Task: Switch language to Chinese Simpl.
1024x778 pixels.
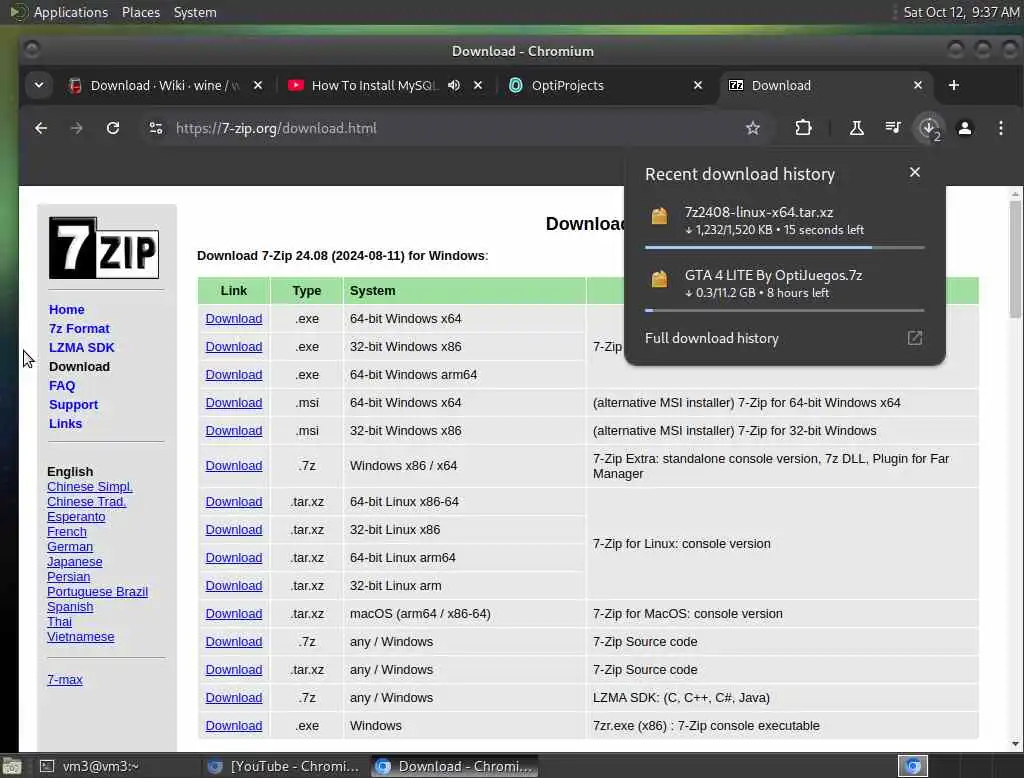Action: [89, 487]
